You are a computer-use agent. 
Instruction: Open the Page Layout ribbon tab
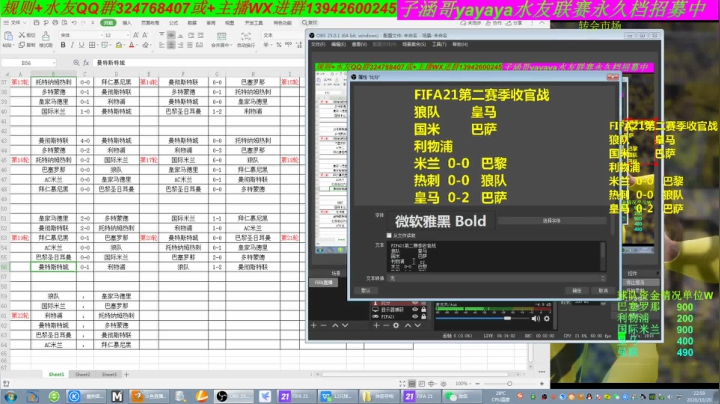click(x=150, y=22)
